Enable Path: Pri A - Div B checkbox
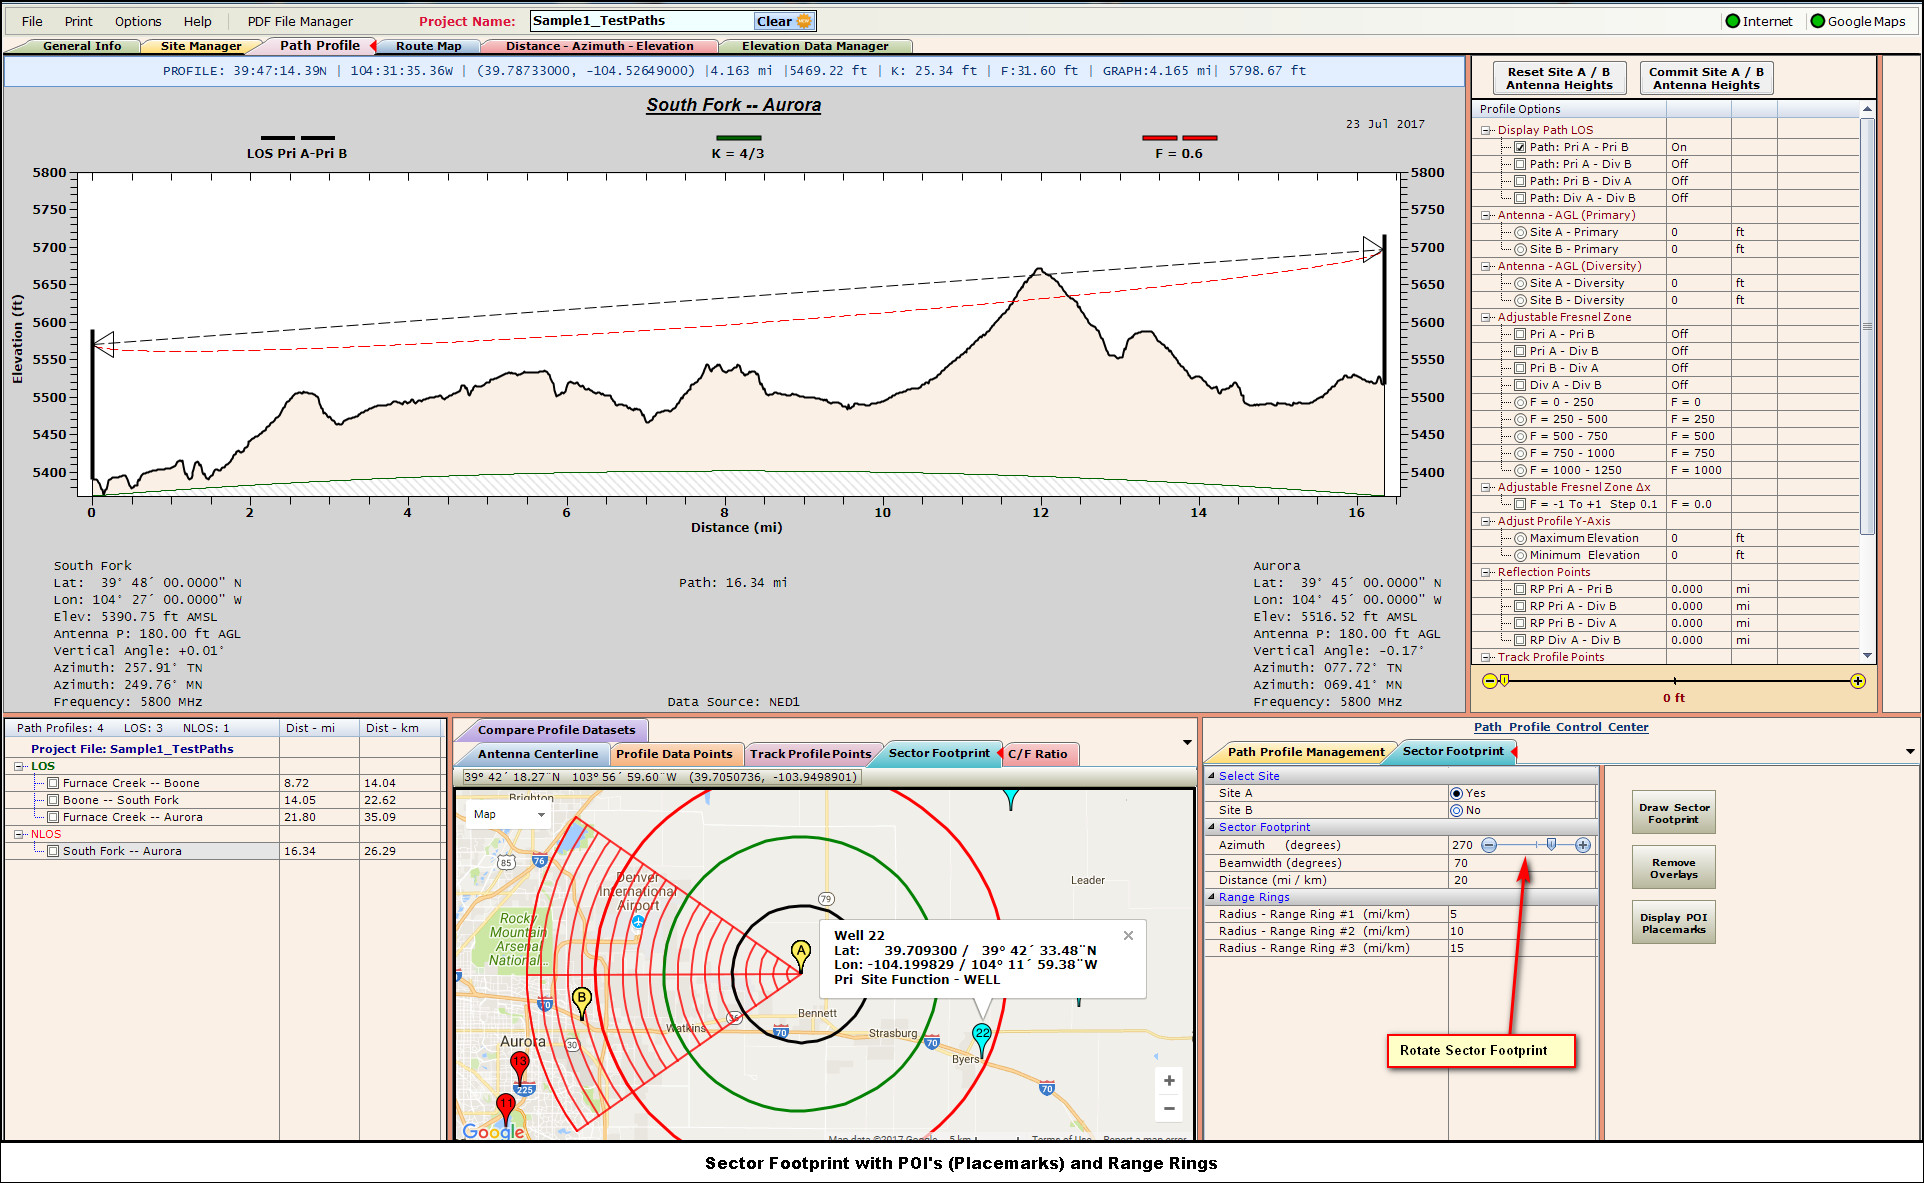 click(x=1520, y=164)
